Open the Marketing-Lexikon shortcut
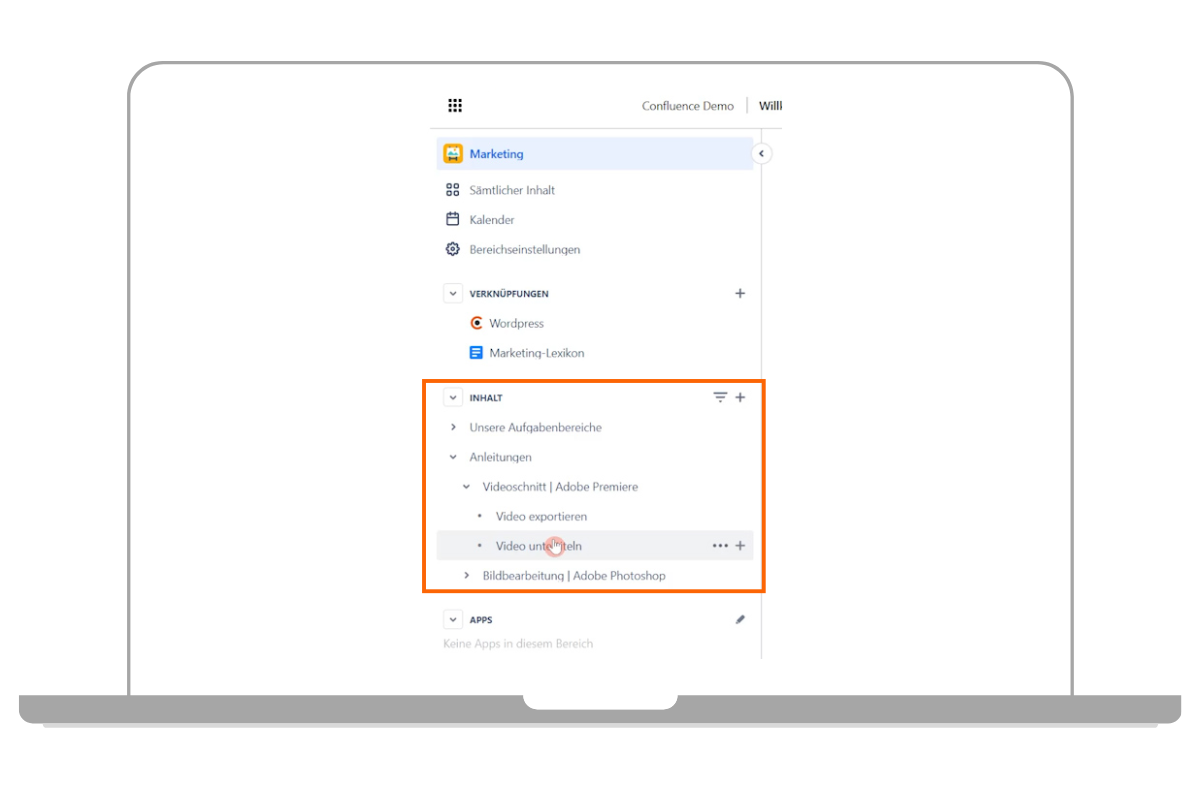This screenshot has height=790, width=1200. [x=536, y=353]
